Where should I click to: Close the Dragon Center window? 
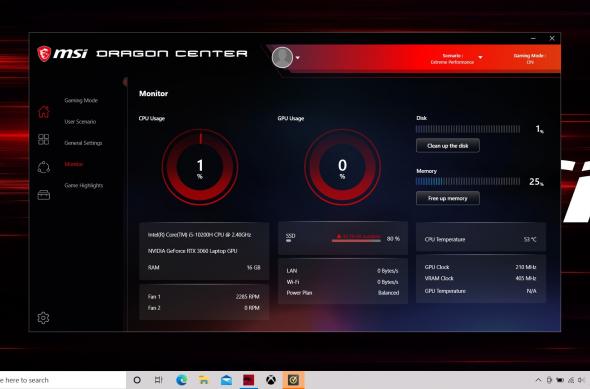click(552, 38)
